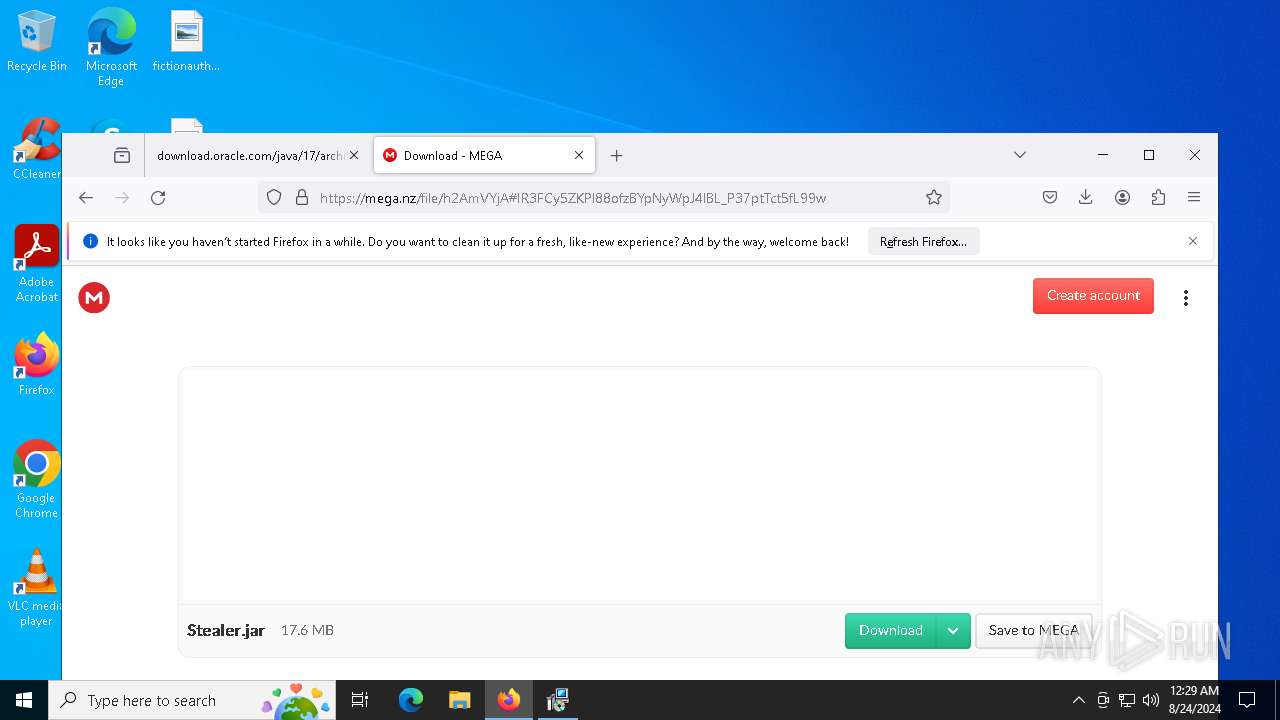Viewport: 1280px width, 720px height.
Task: Show hidden system tray icons
Action: point(1078,700)
